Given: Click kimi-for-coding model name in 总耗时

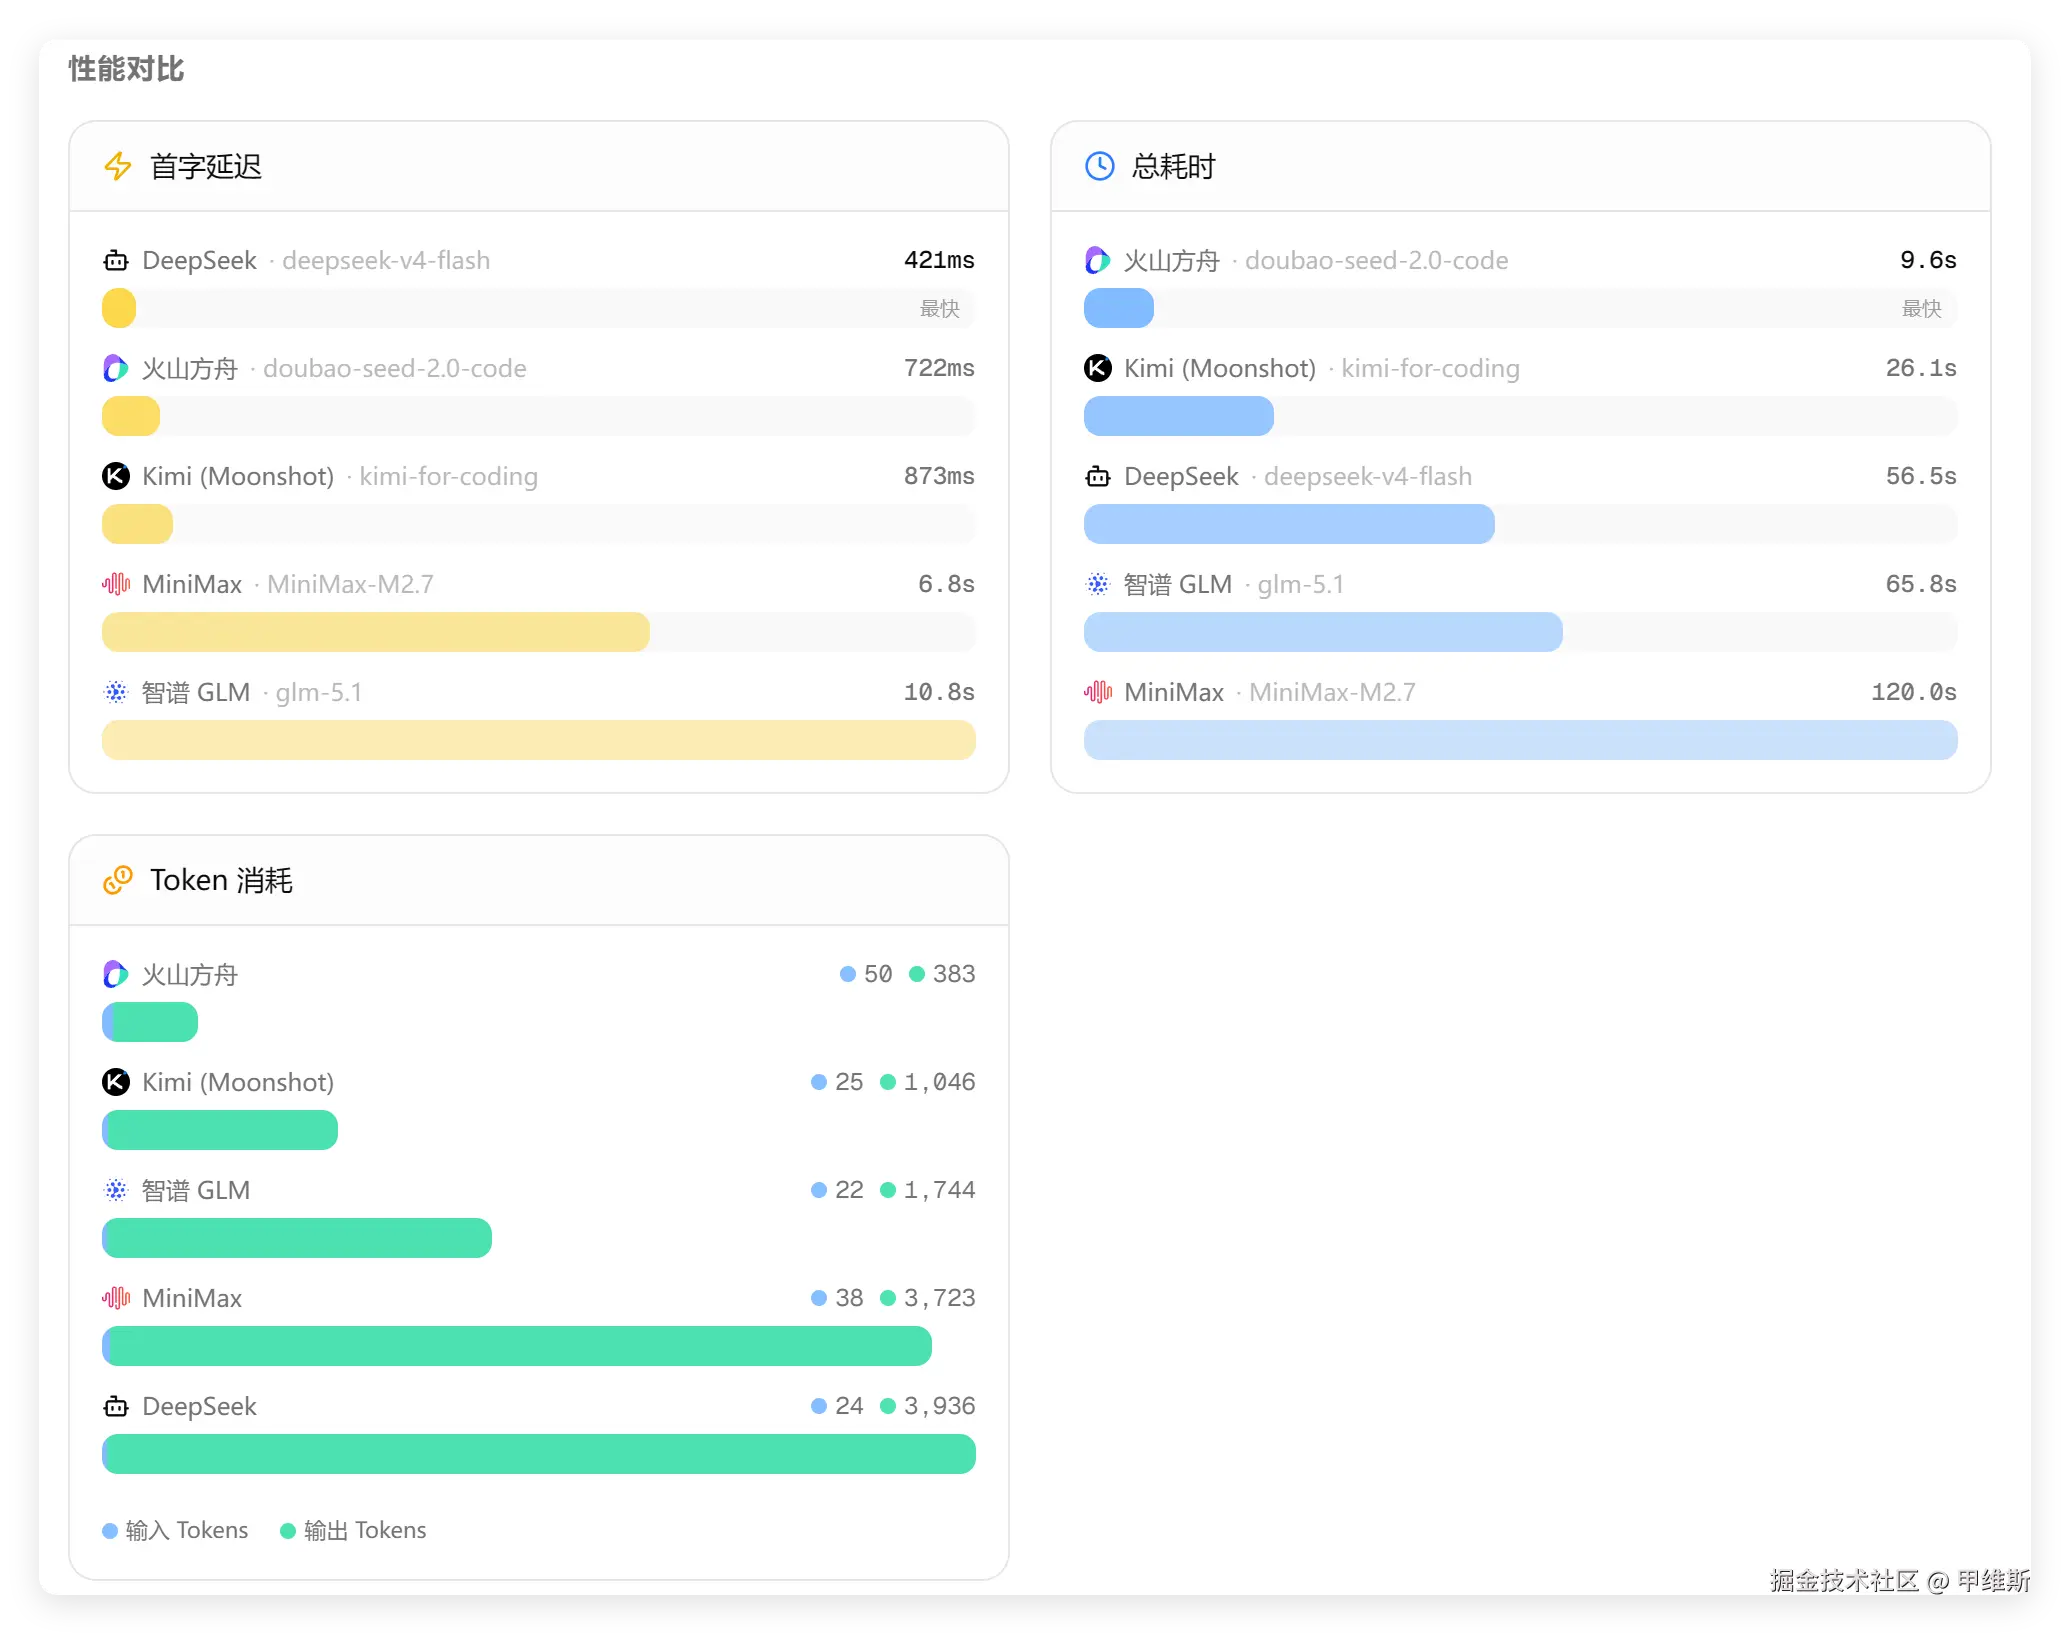Looking at the screenshot, I should (1430, 368).
